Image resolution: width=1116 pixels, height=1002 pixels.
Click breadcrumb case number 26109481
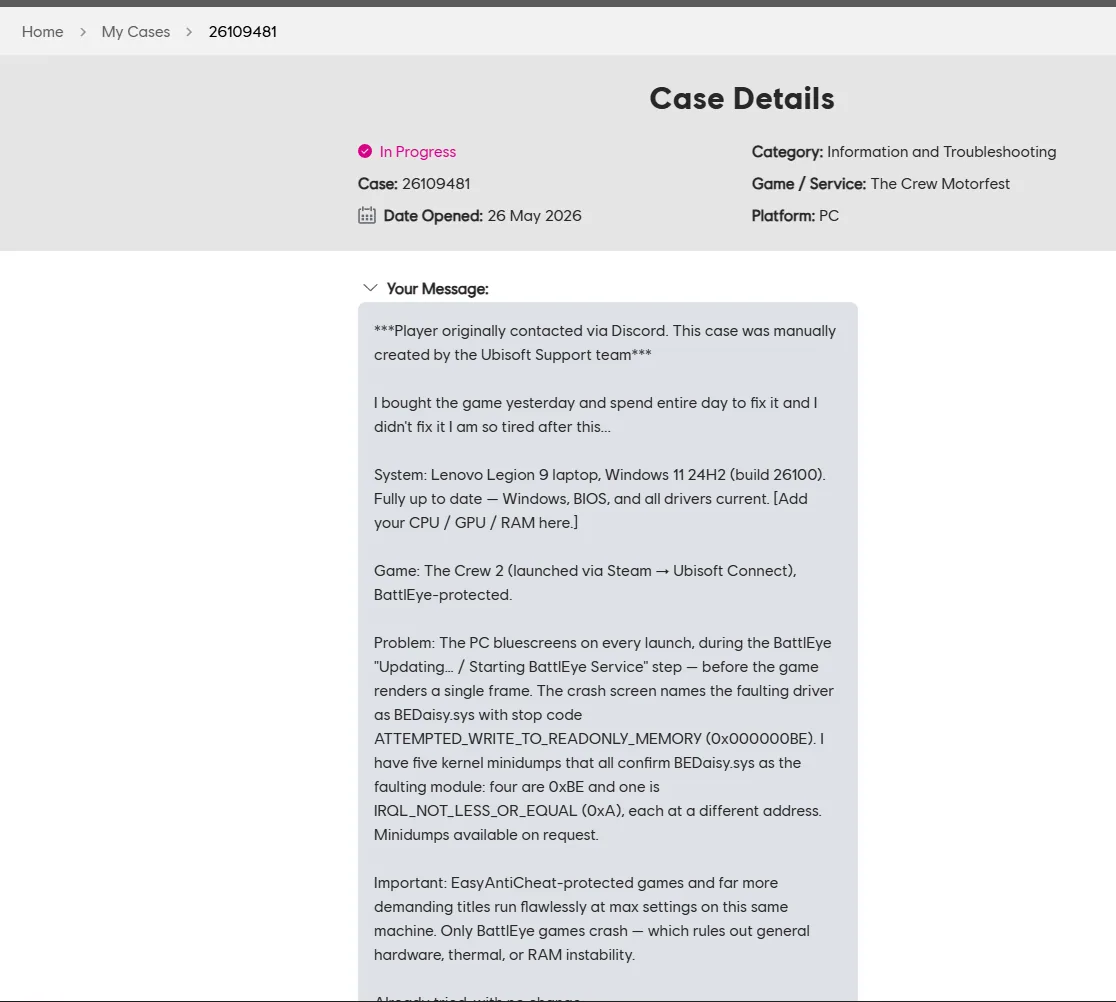[243, 31]
